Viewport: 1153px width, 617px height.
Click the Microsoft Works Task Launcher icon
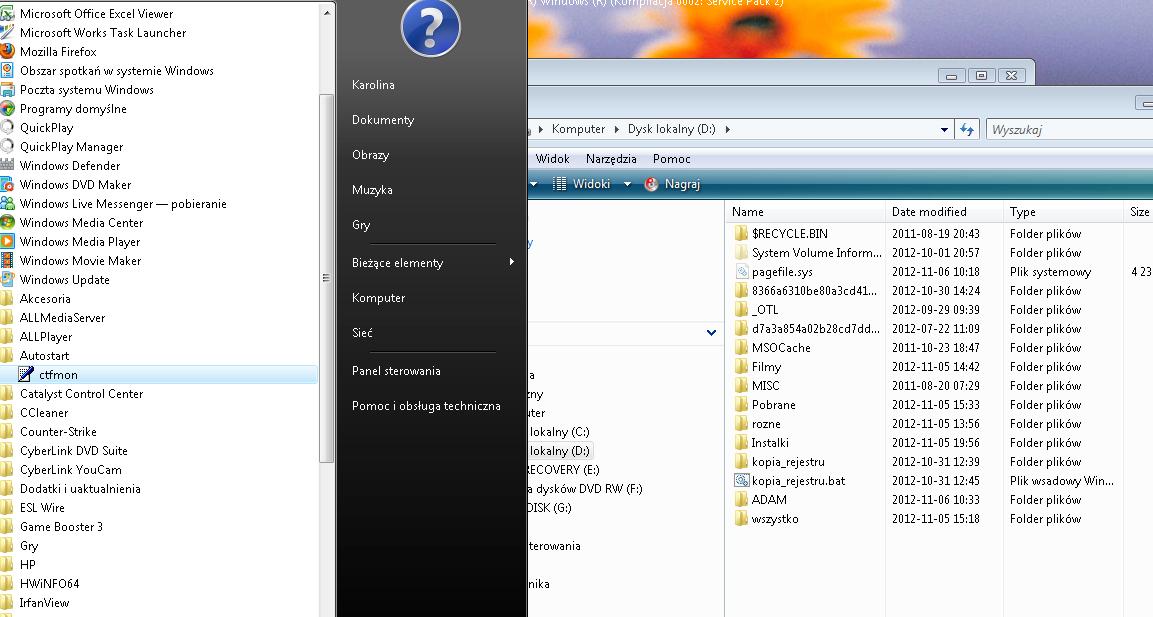(x=7, y=32)
